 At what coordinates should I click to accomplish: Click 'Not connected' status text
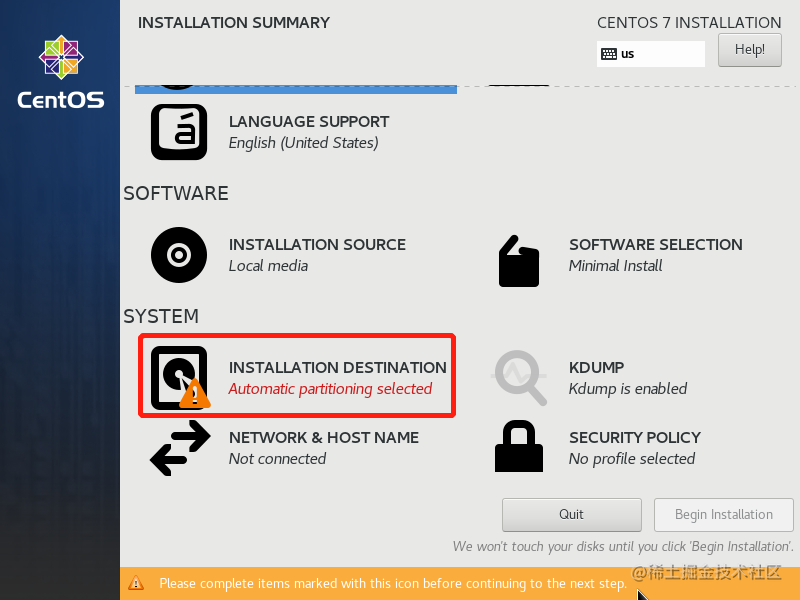[277, 459]
